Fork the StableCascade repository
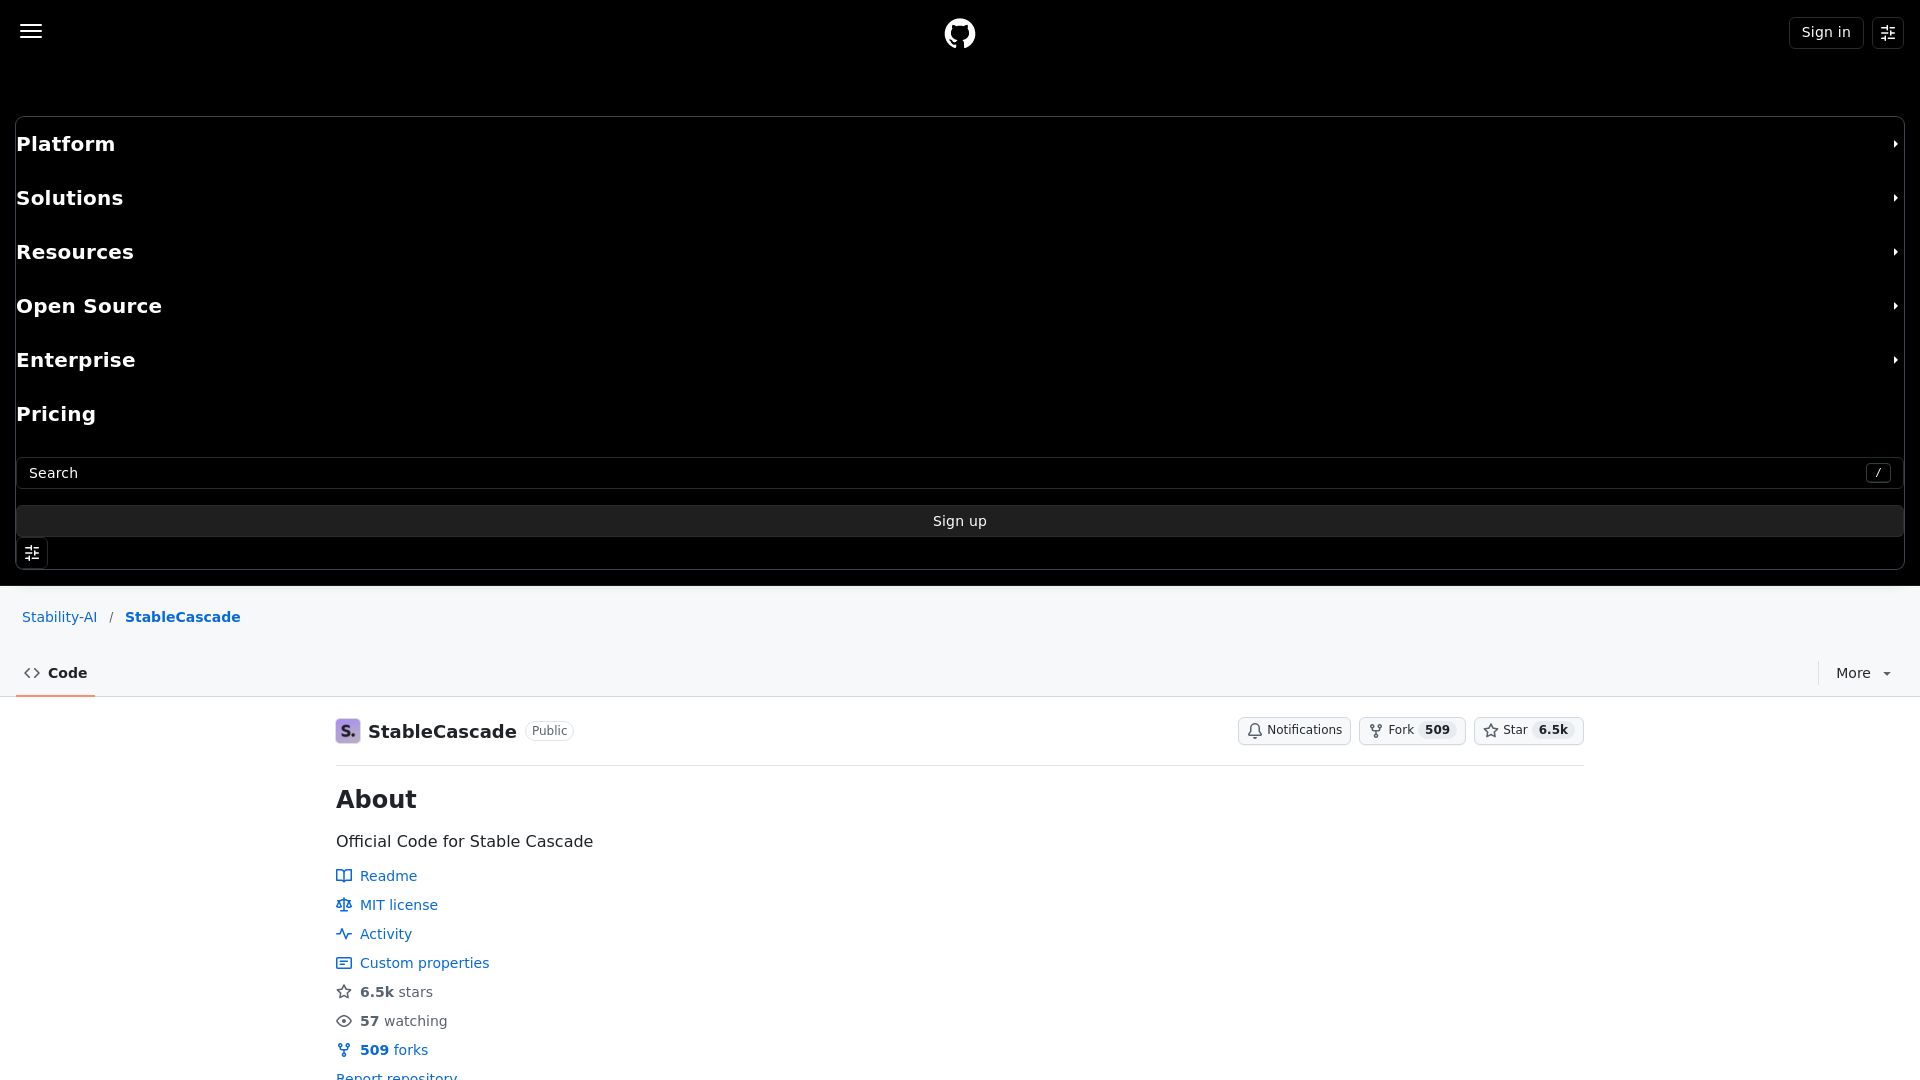The image size is (1920, 1080). (x=1412, y=731)
